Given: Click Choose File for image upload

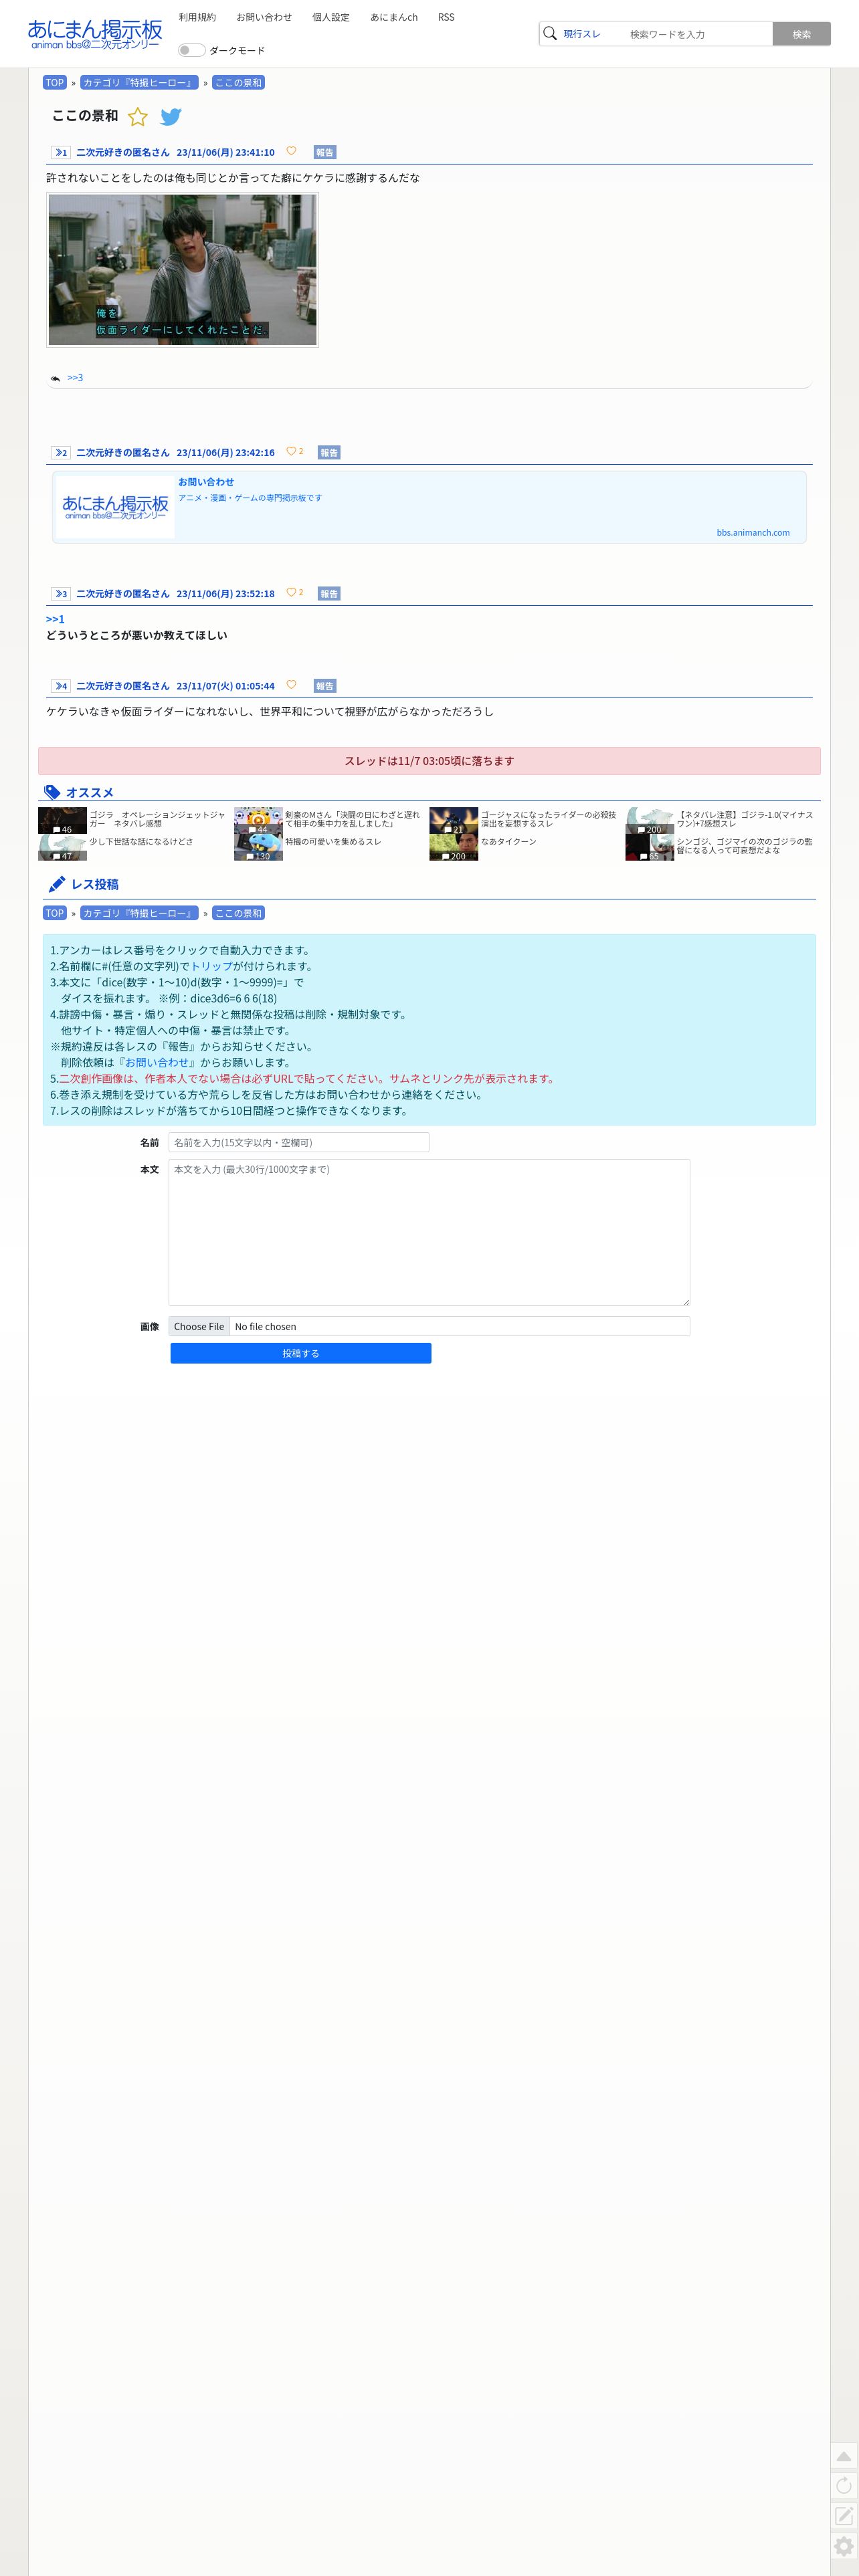Looking at the screenshot, I should point(199,1326).
